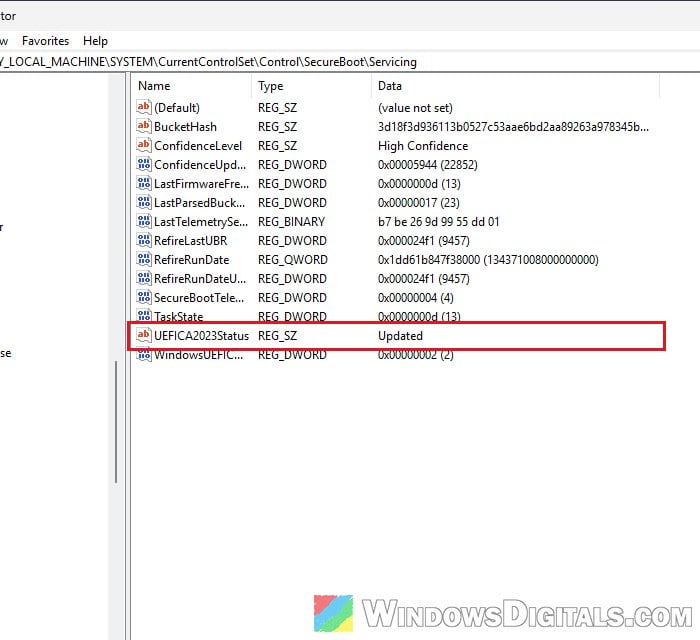Select the LastParsedBuck... value name
This screenshot has width=700, height=640.
(x=200, y=203)
